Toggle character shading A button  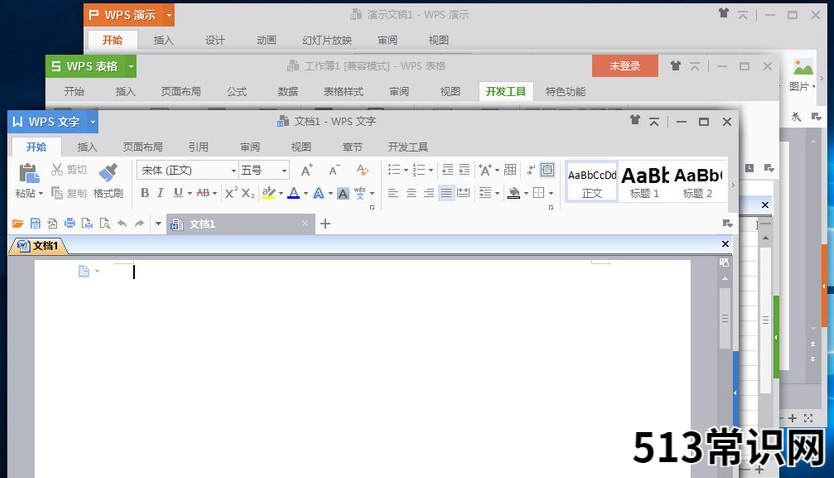coord(343,194)
